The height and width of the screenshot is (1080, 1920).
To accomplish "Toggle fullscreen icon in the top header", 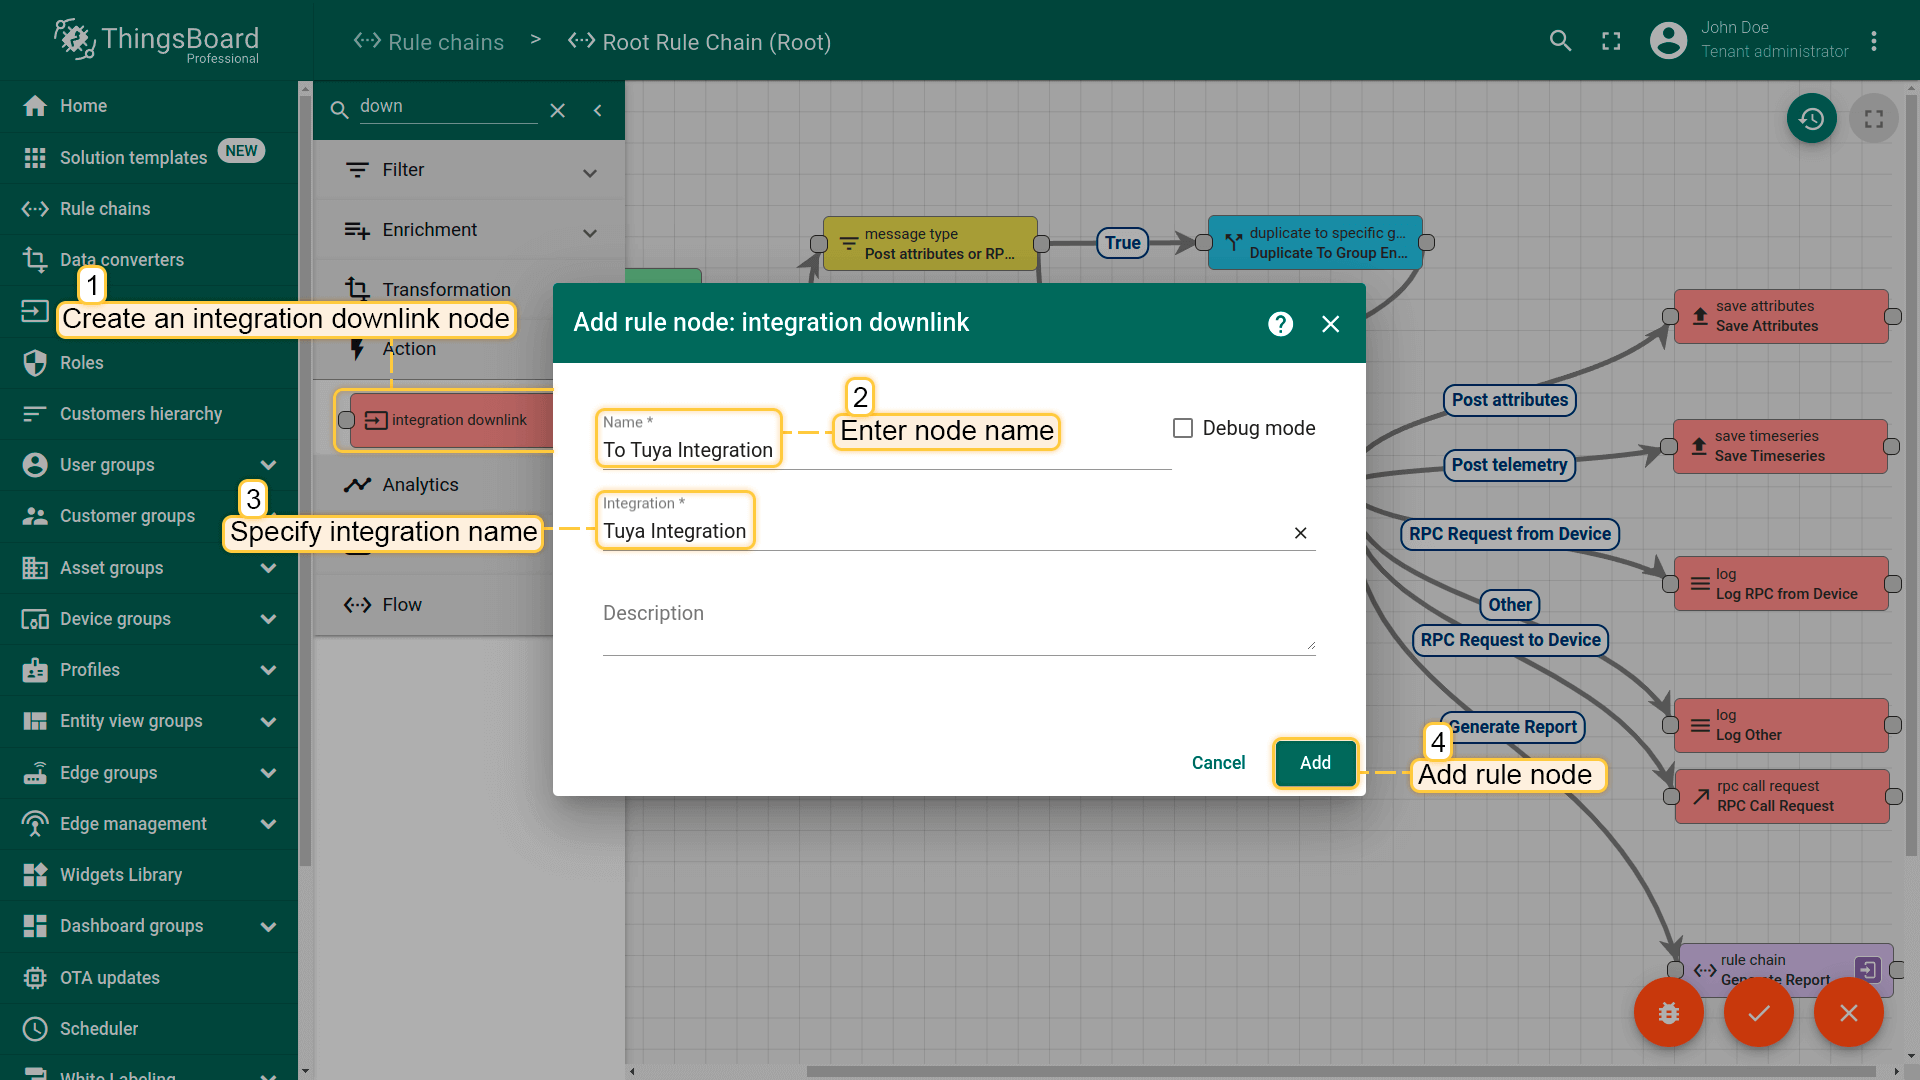I will click(1611, 41).
